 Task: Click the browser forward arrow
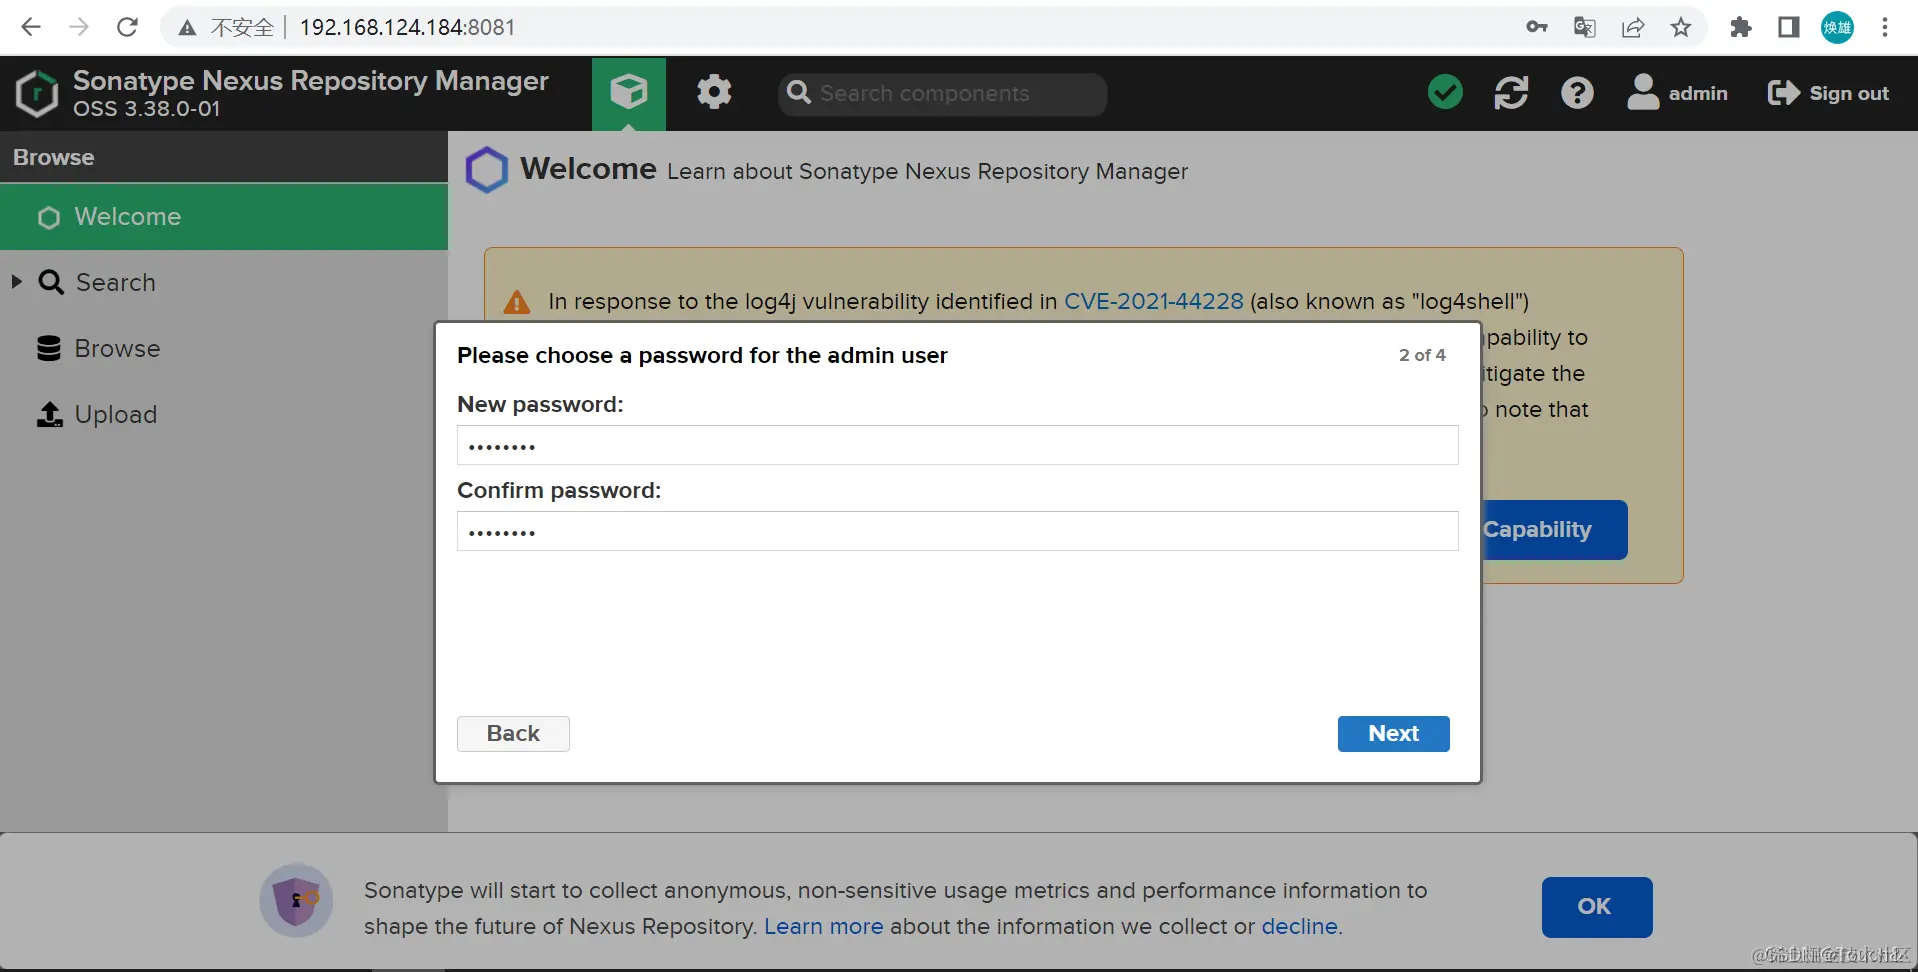coord(79,27)
